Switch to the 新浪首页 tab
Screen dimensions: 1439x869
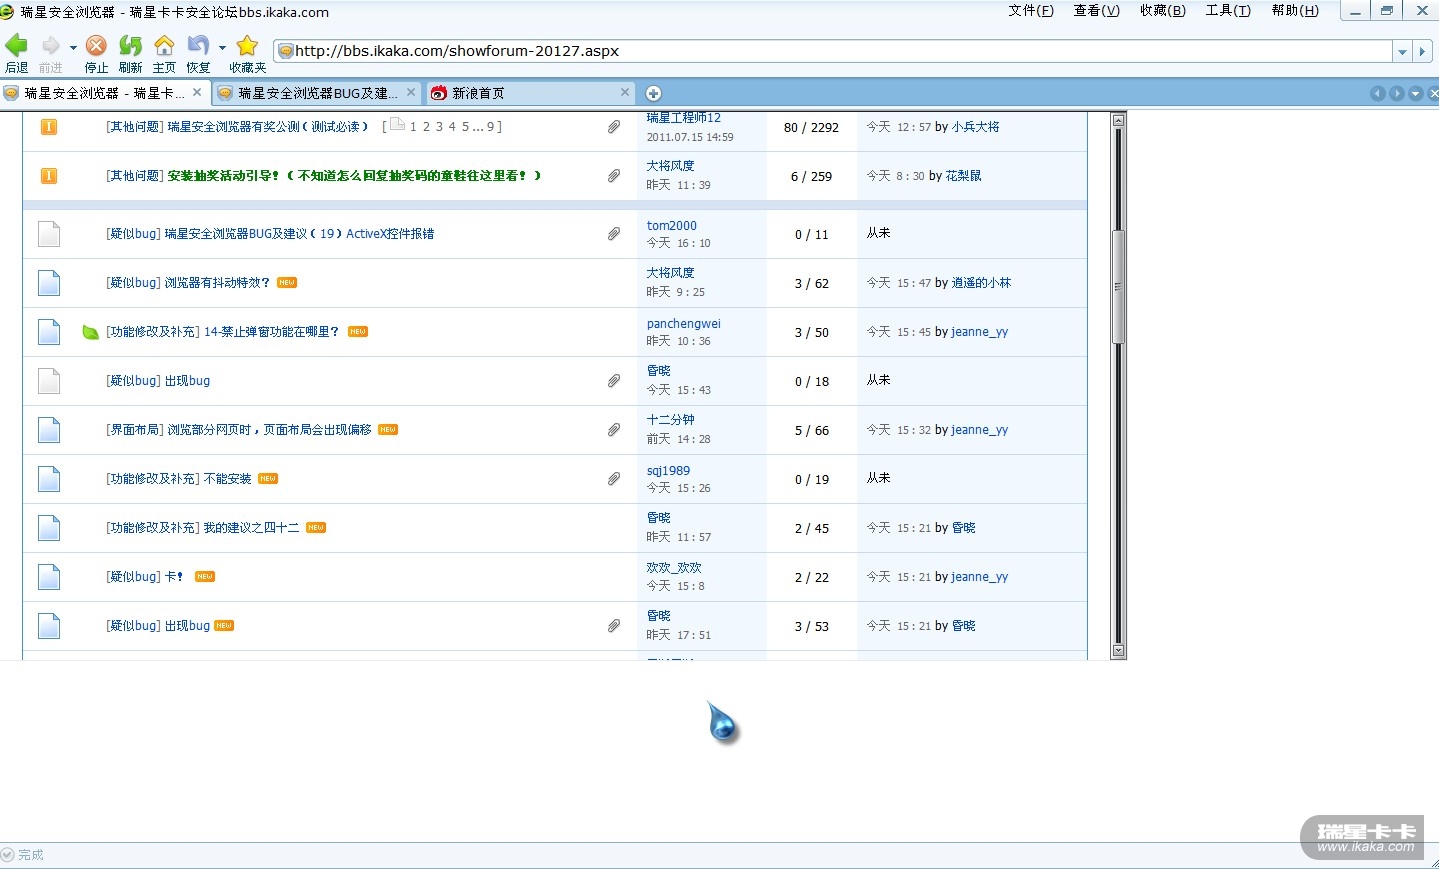(530, 93)
